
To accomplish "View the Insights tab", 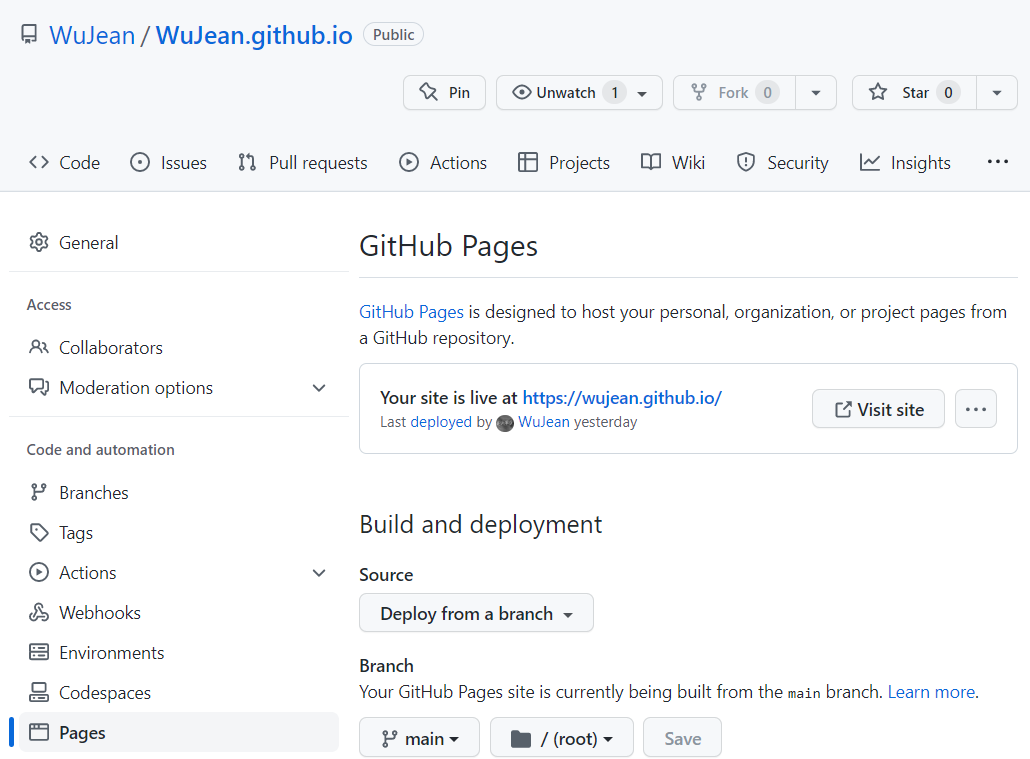I will pyautogui.click(x=905, y=162).
